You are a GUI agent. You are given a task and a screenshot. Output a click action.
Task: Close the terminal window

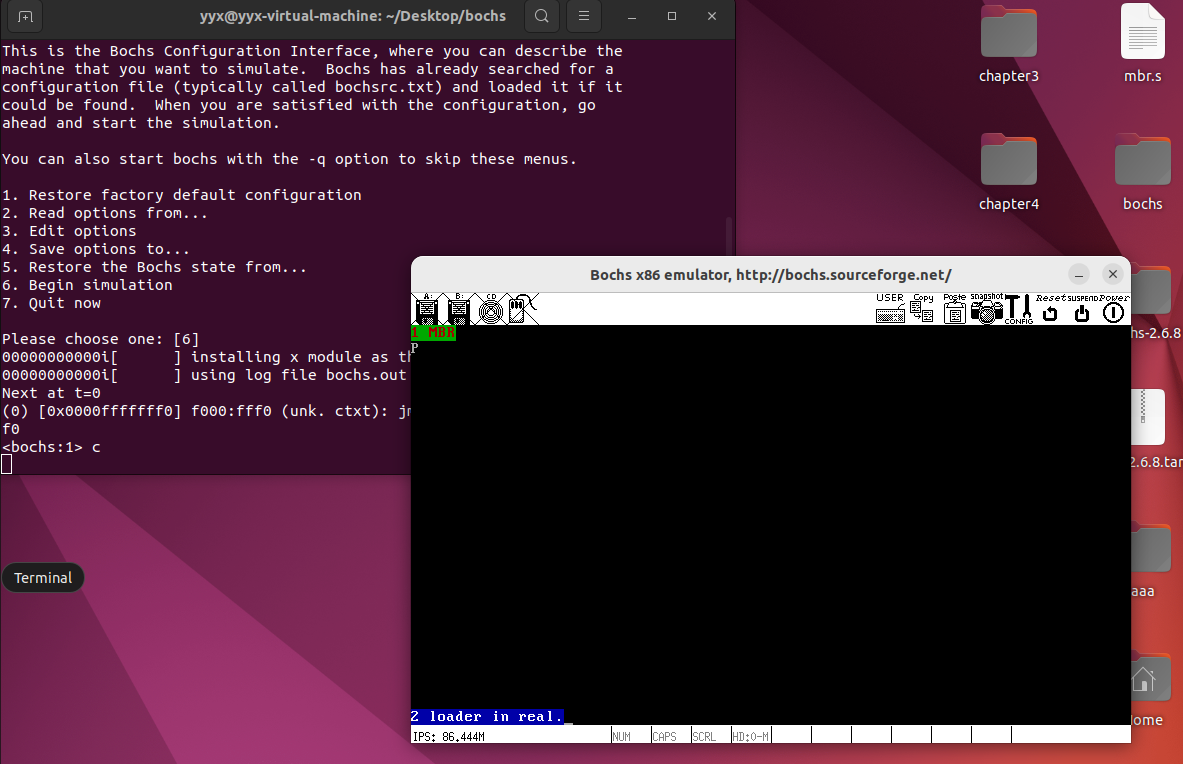pos(711,16)
